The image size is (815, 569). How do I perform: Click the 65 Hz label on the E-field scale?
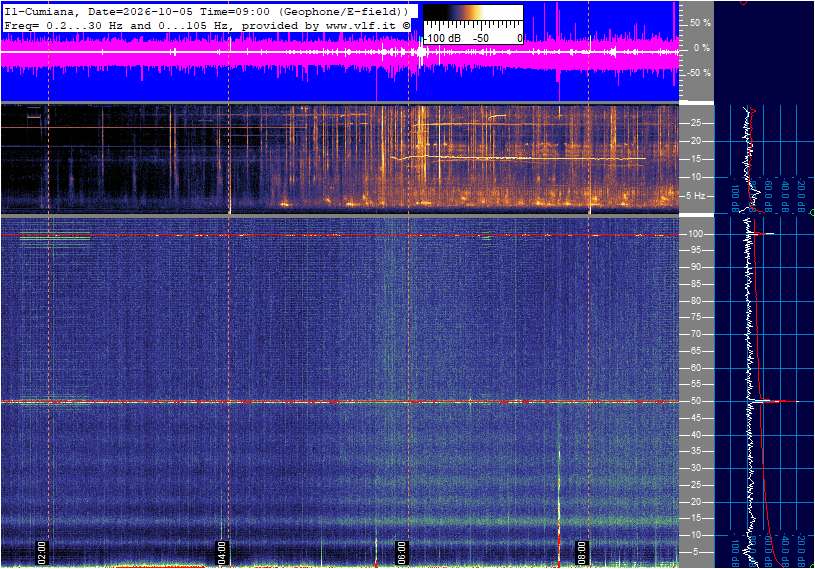pyautogui.click(x=695, y=351)
